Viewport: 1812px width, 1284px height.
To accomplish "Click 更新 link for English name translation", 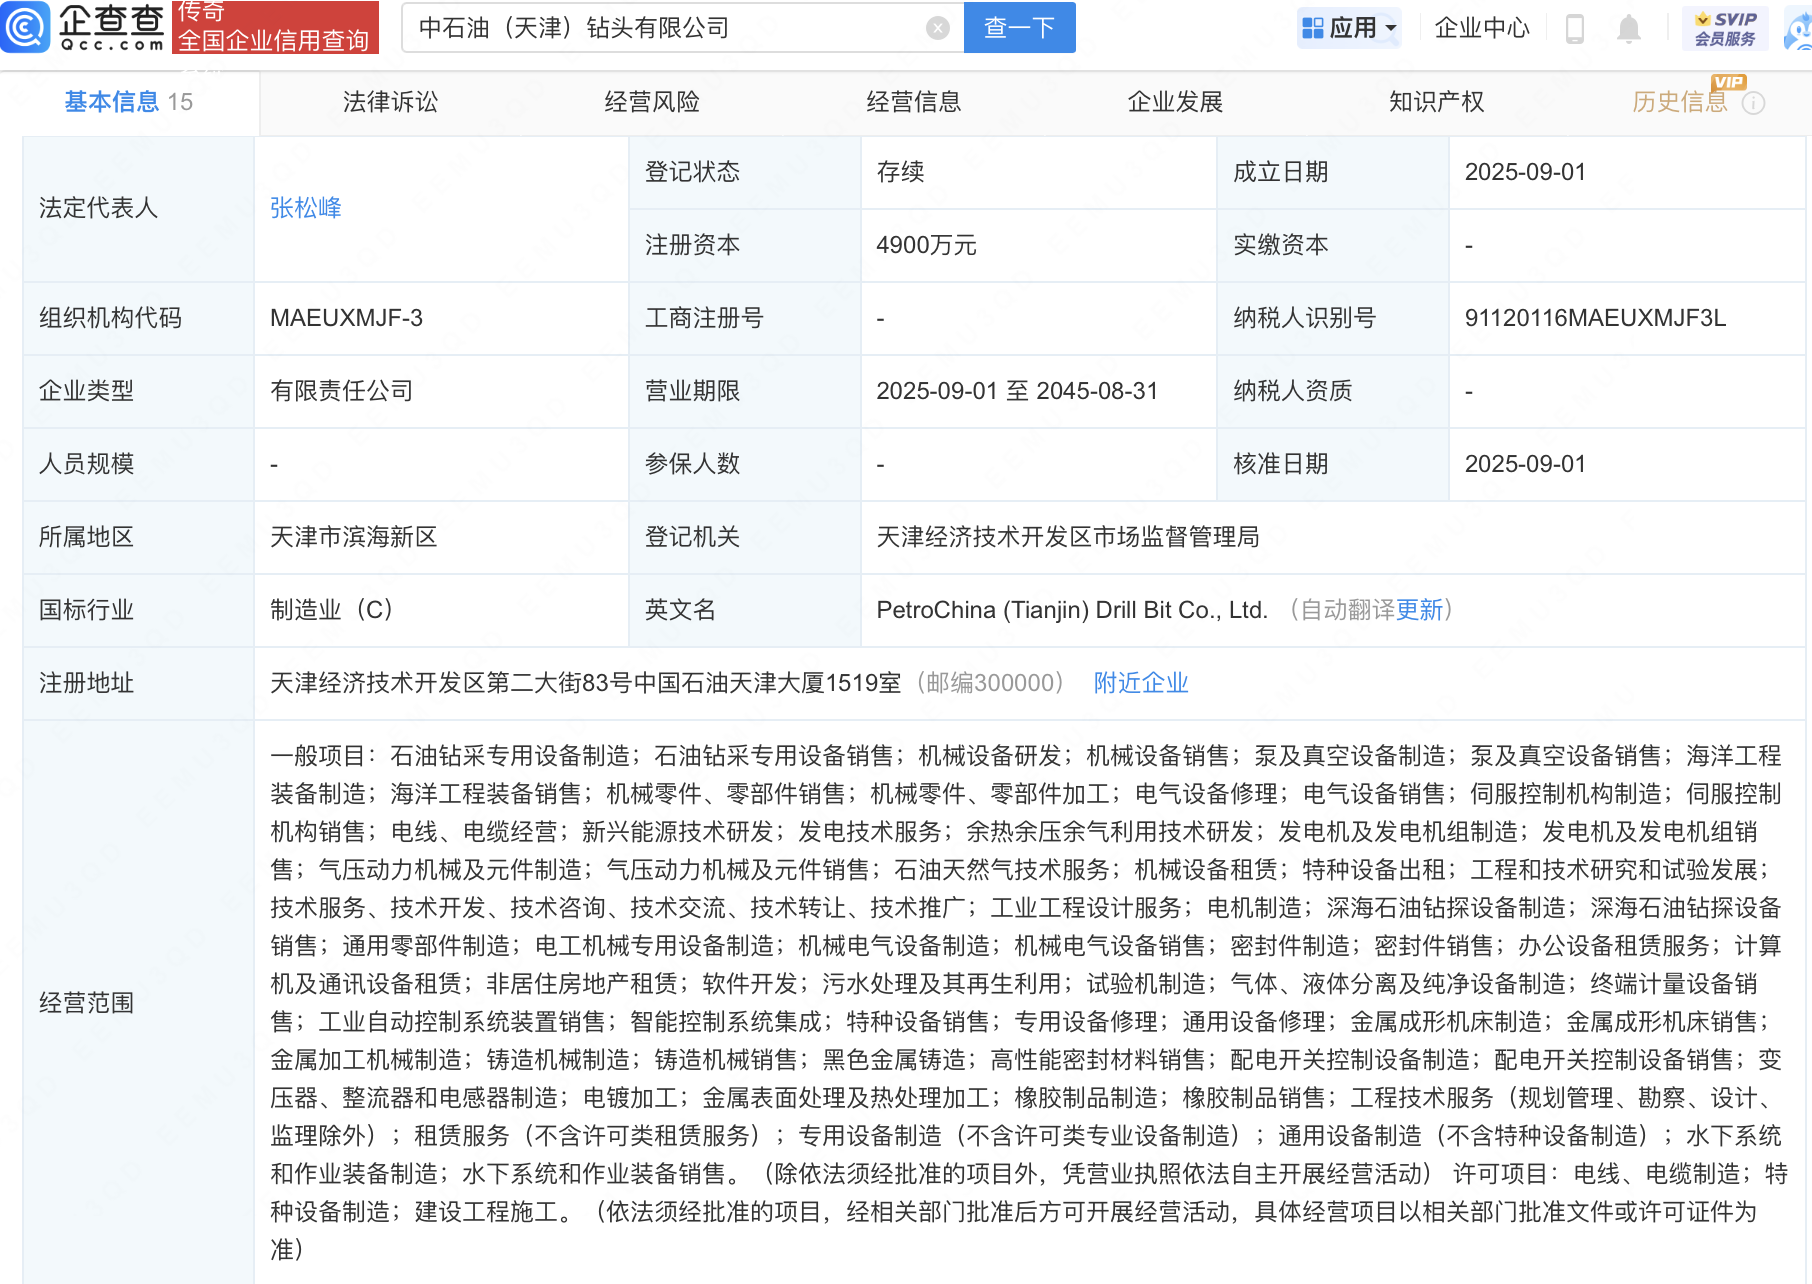I will tap(1420, 610).
